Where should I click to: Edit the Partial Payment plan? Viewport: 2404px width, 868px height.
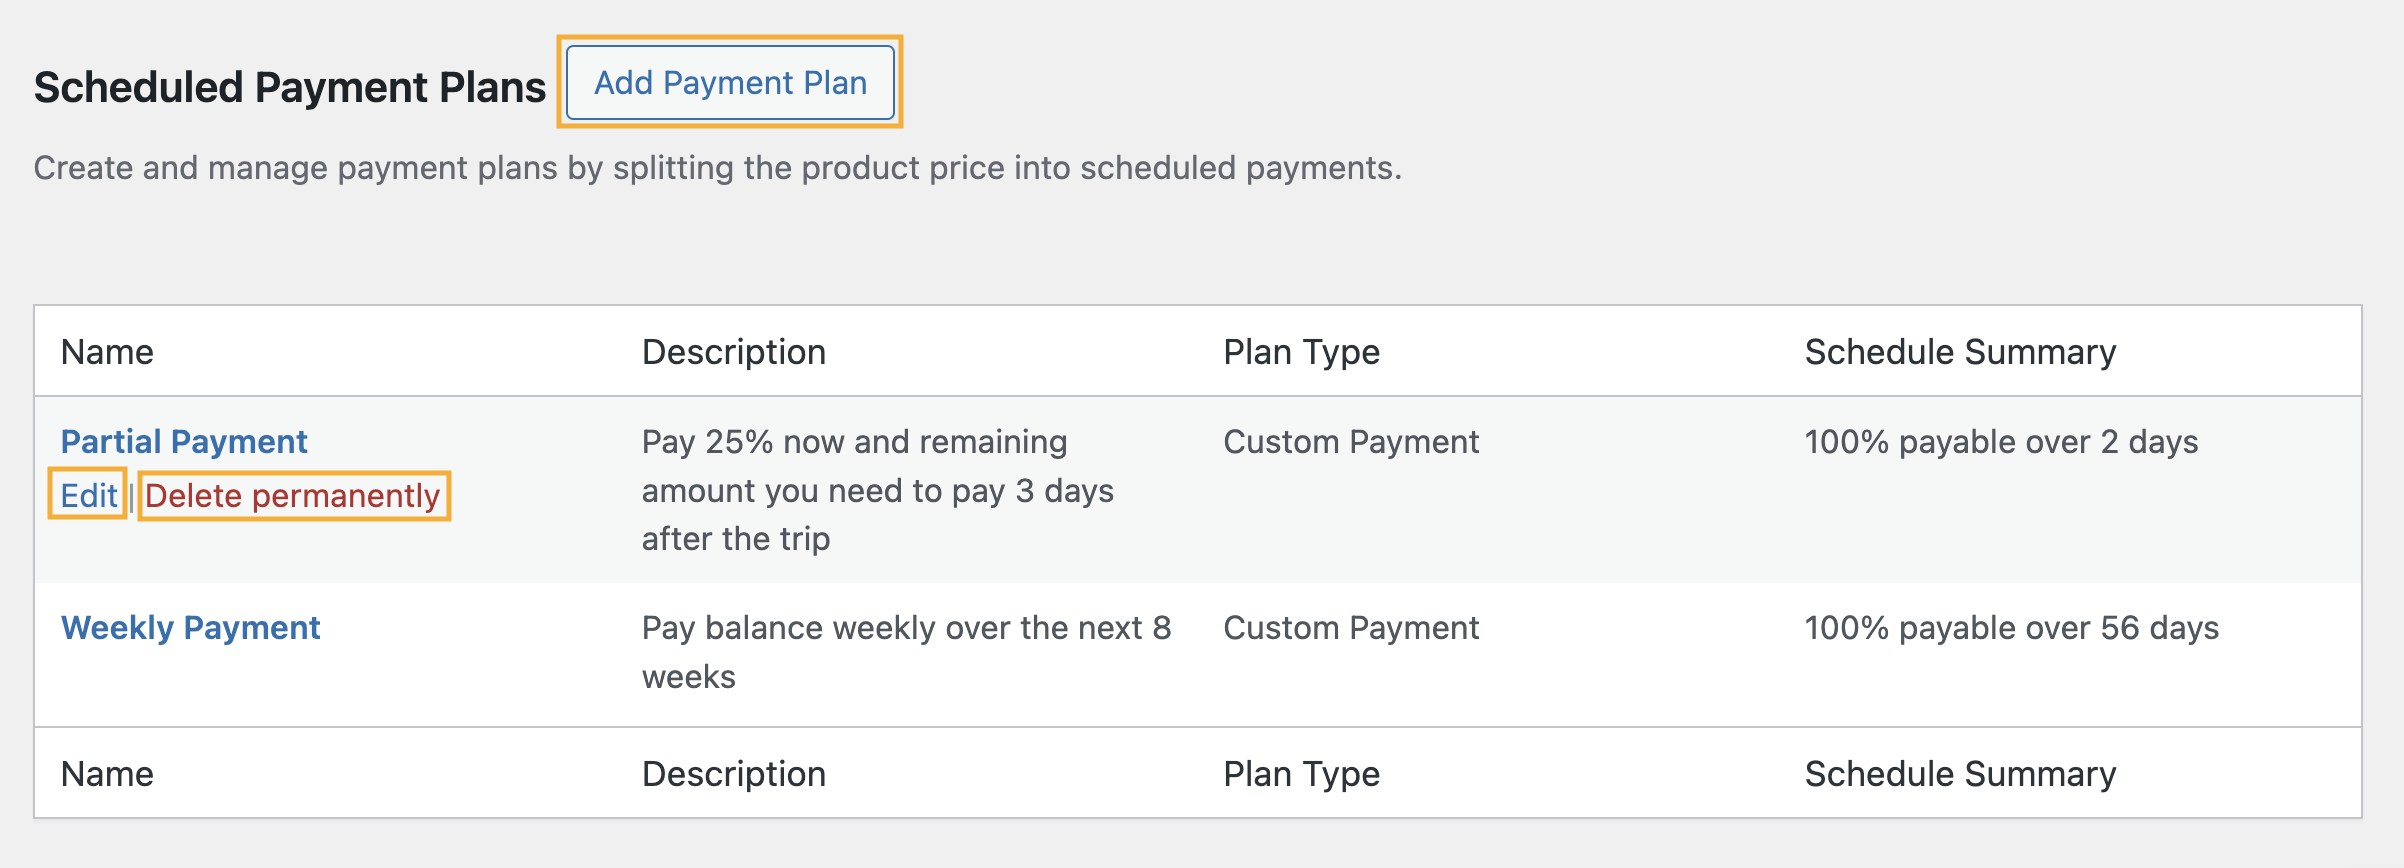point(89,496)
